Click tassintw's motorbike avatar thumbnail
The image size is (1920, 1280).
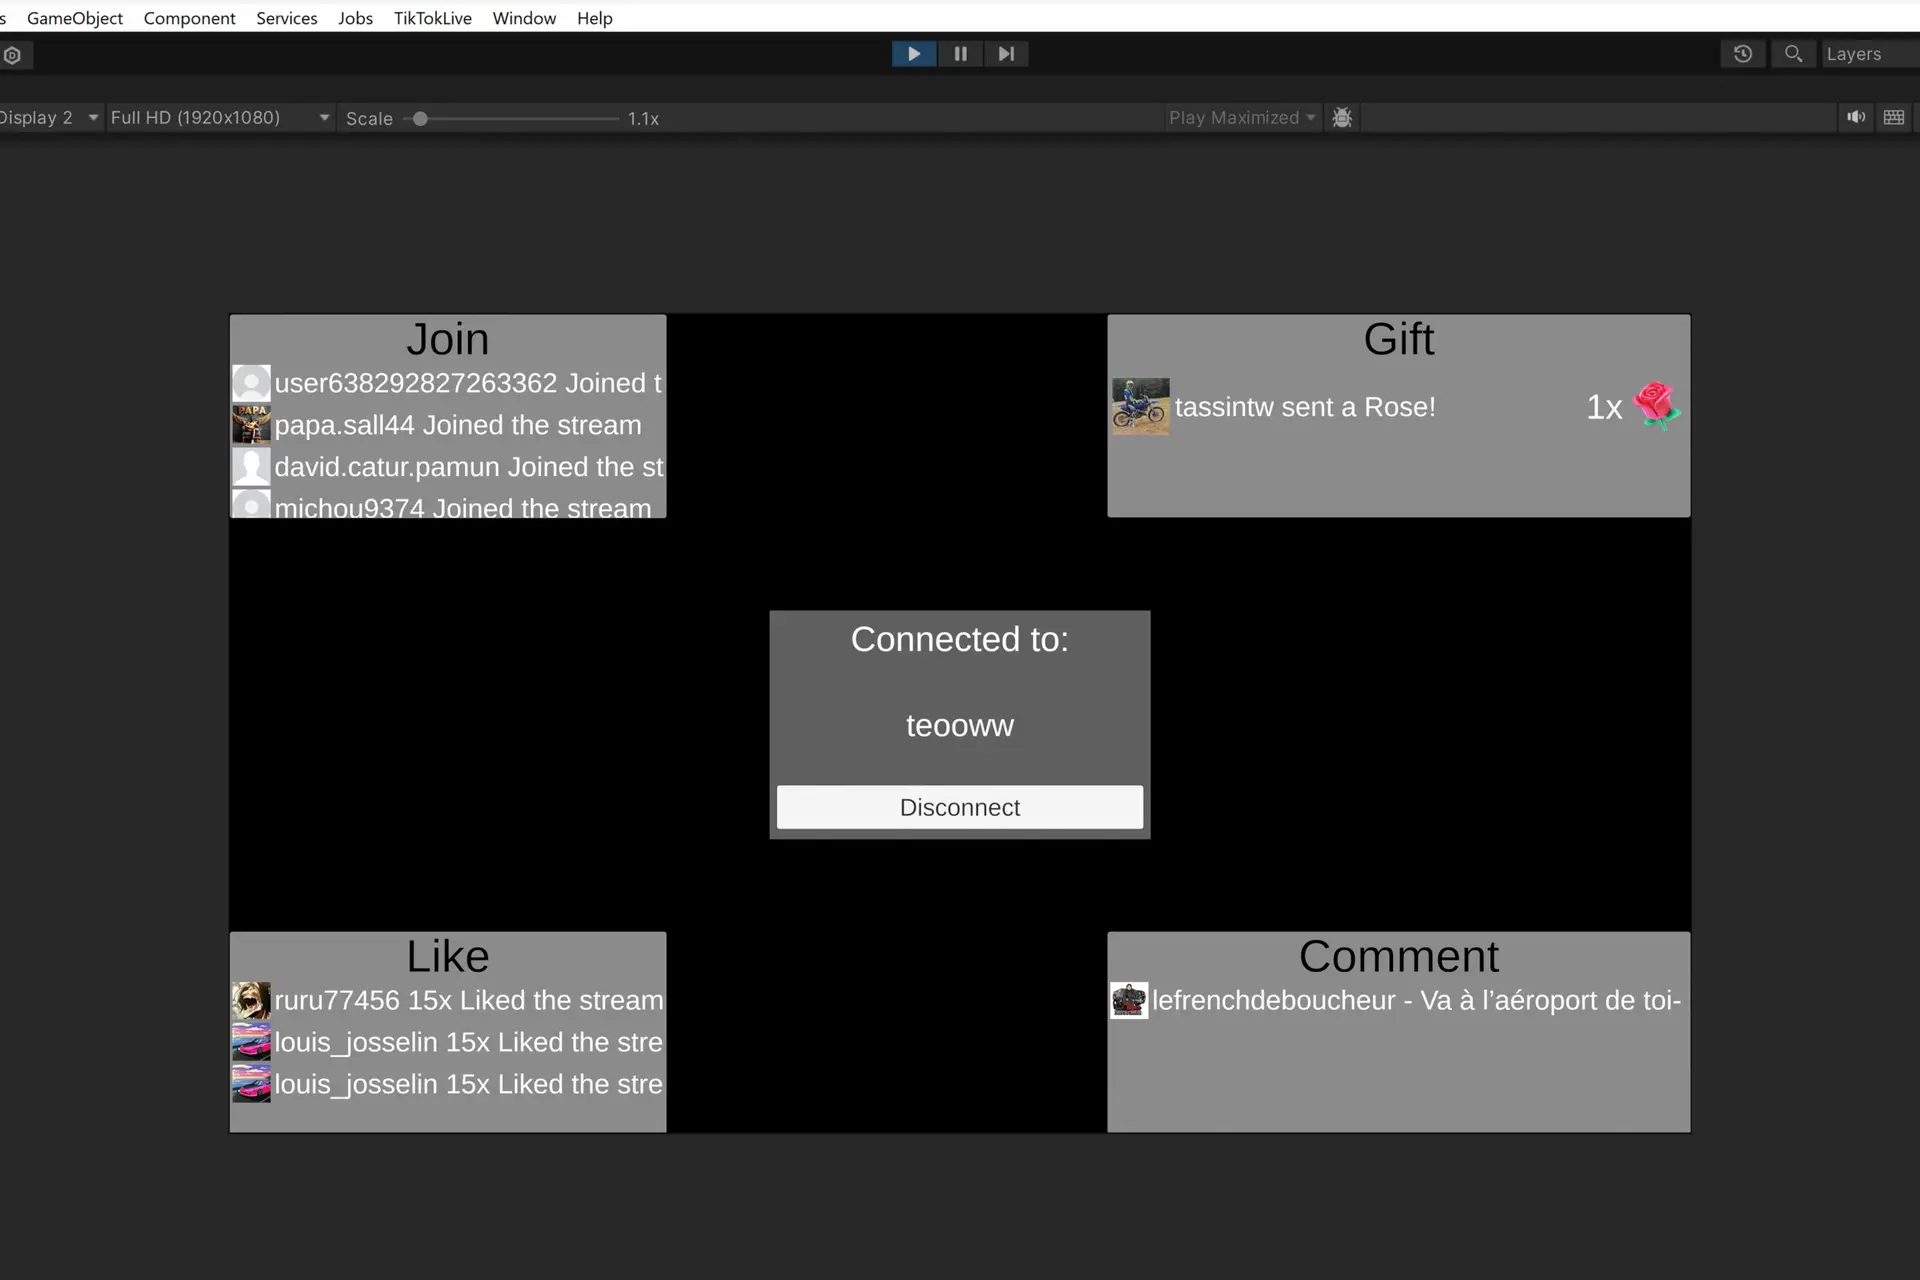click(x=1140, y=406)
